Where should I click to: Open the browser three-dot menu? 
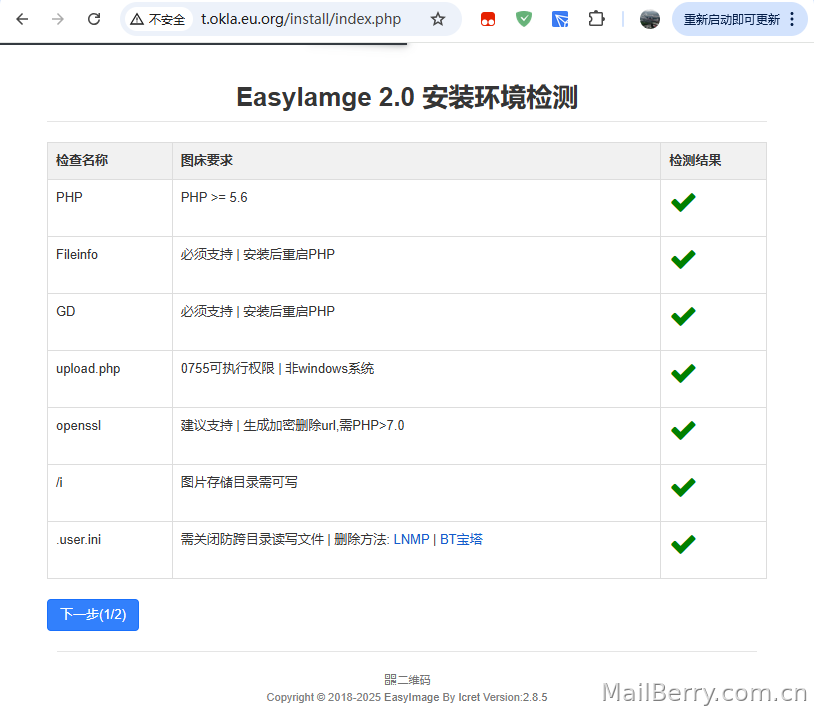pos(792,20)
